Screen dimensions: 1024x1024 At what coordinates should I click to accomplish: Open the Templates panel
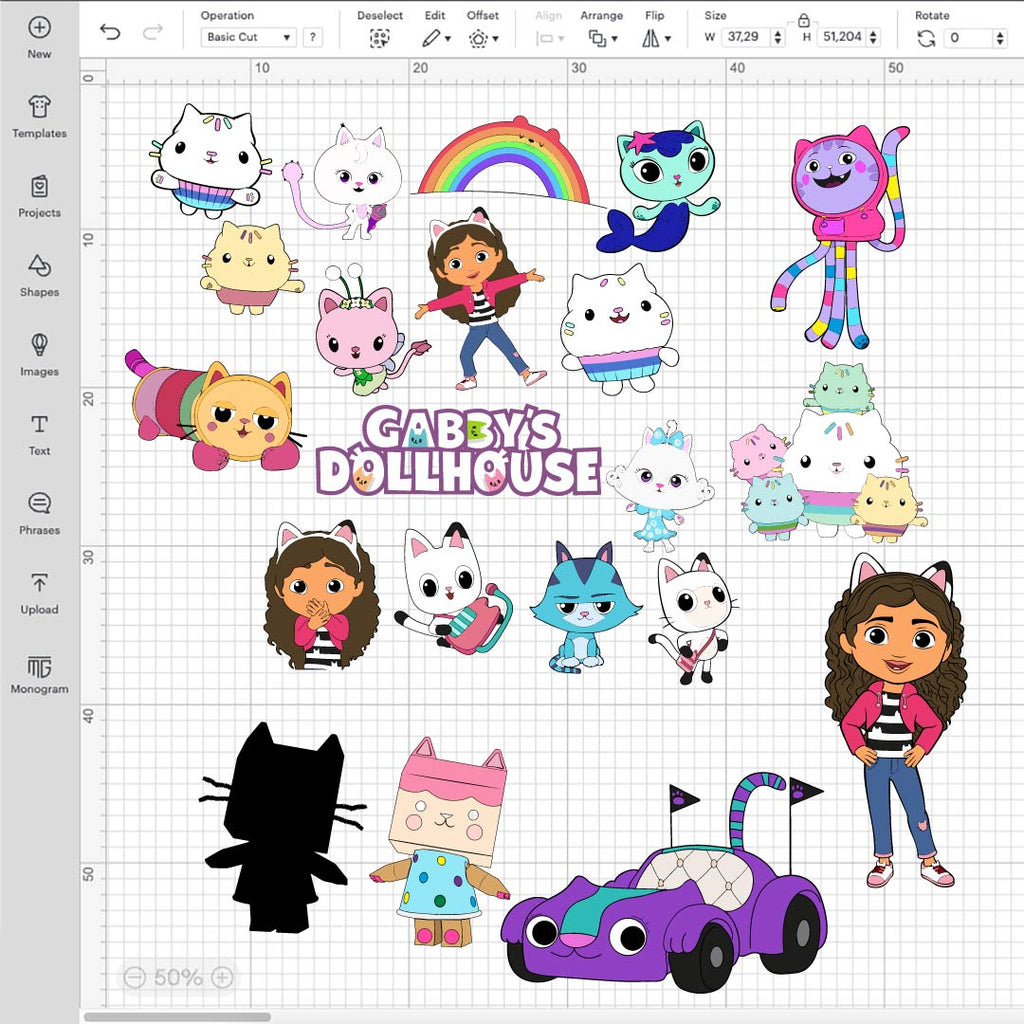[39, 117]
